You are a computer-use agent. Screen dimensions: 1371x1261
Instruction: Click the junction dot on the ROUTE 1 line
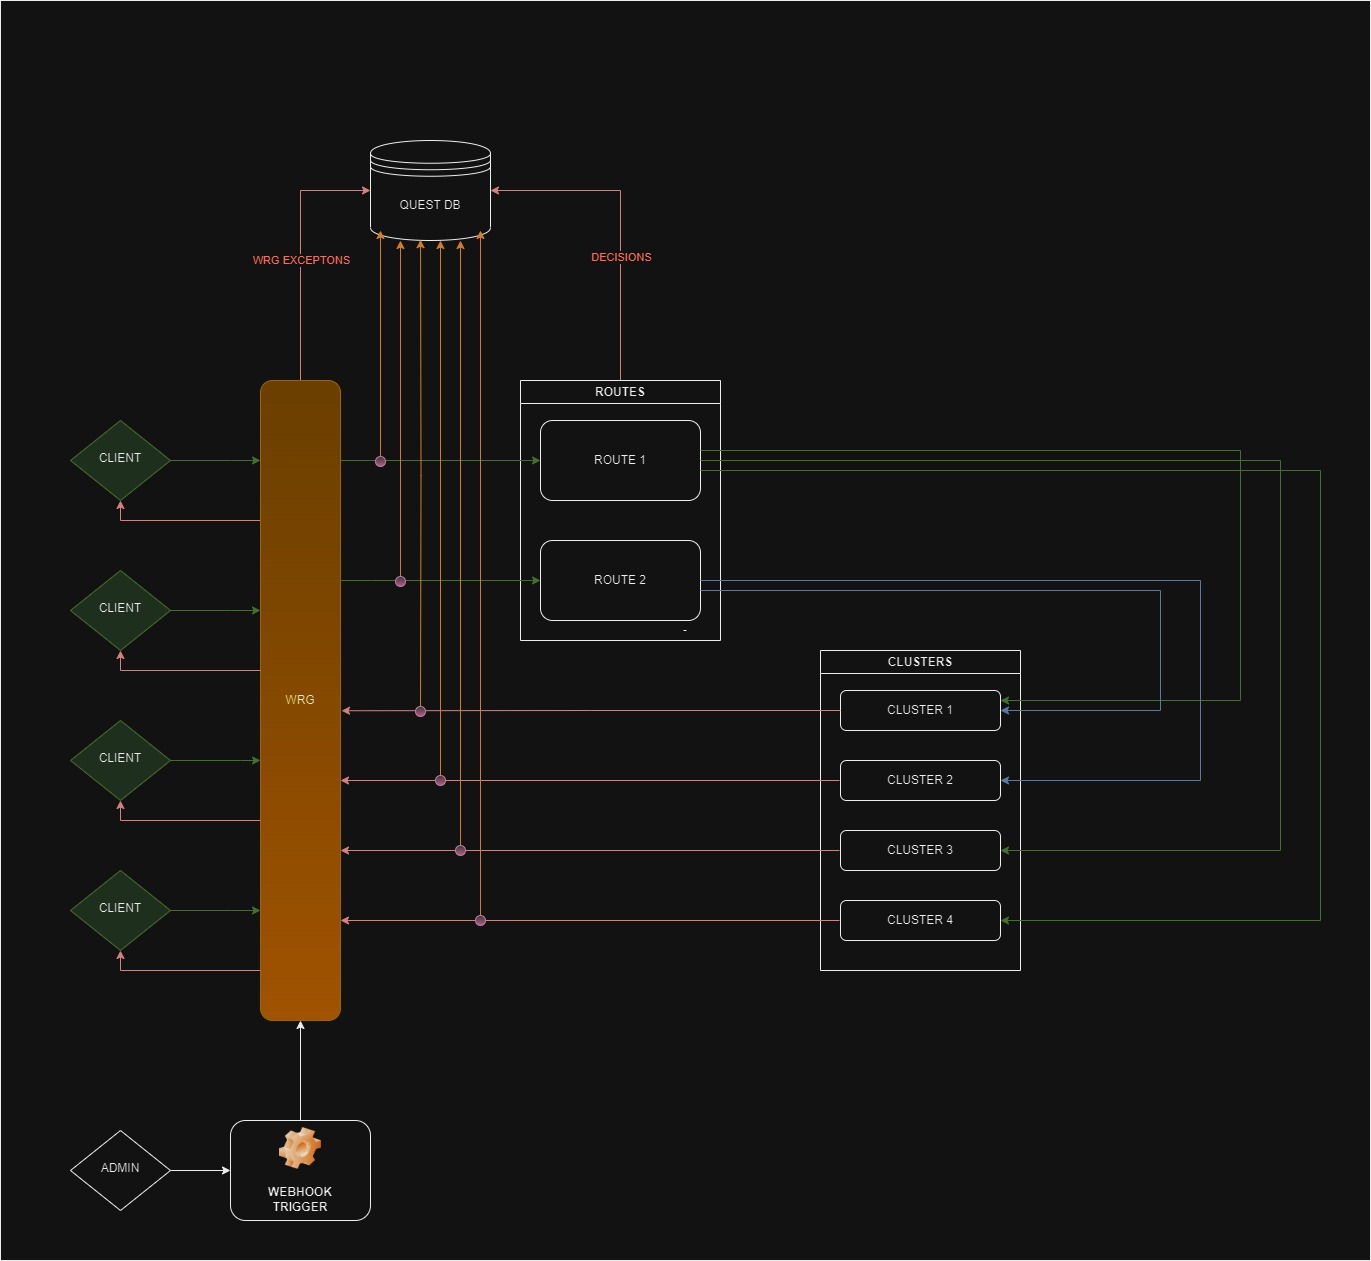380,461
